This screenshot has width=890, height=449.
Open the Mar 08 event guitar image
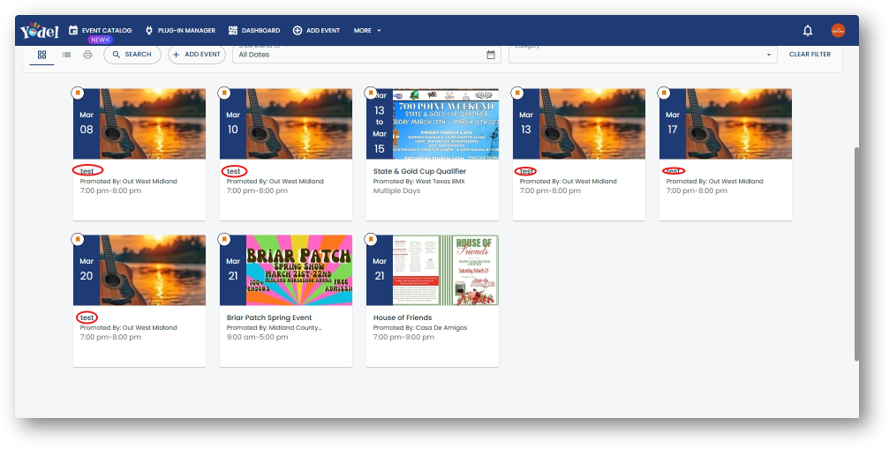153,124
